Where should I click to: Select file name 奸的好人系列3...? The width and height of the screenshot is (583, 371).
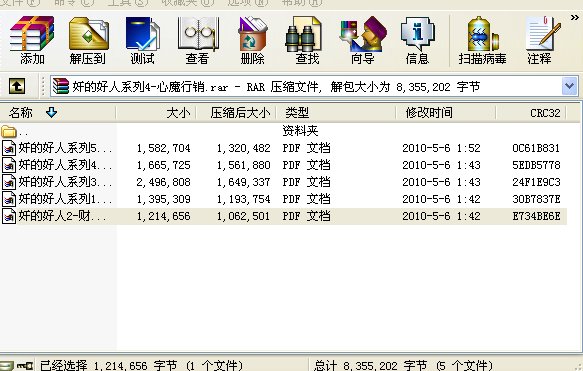pos(65,182)
